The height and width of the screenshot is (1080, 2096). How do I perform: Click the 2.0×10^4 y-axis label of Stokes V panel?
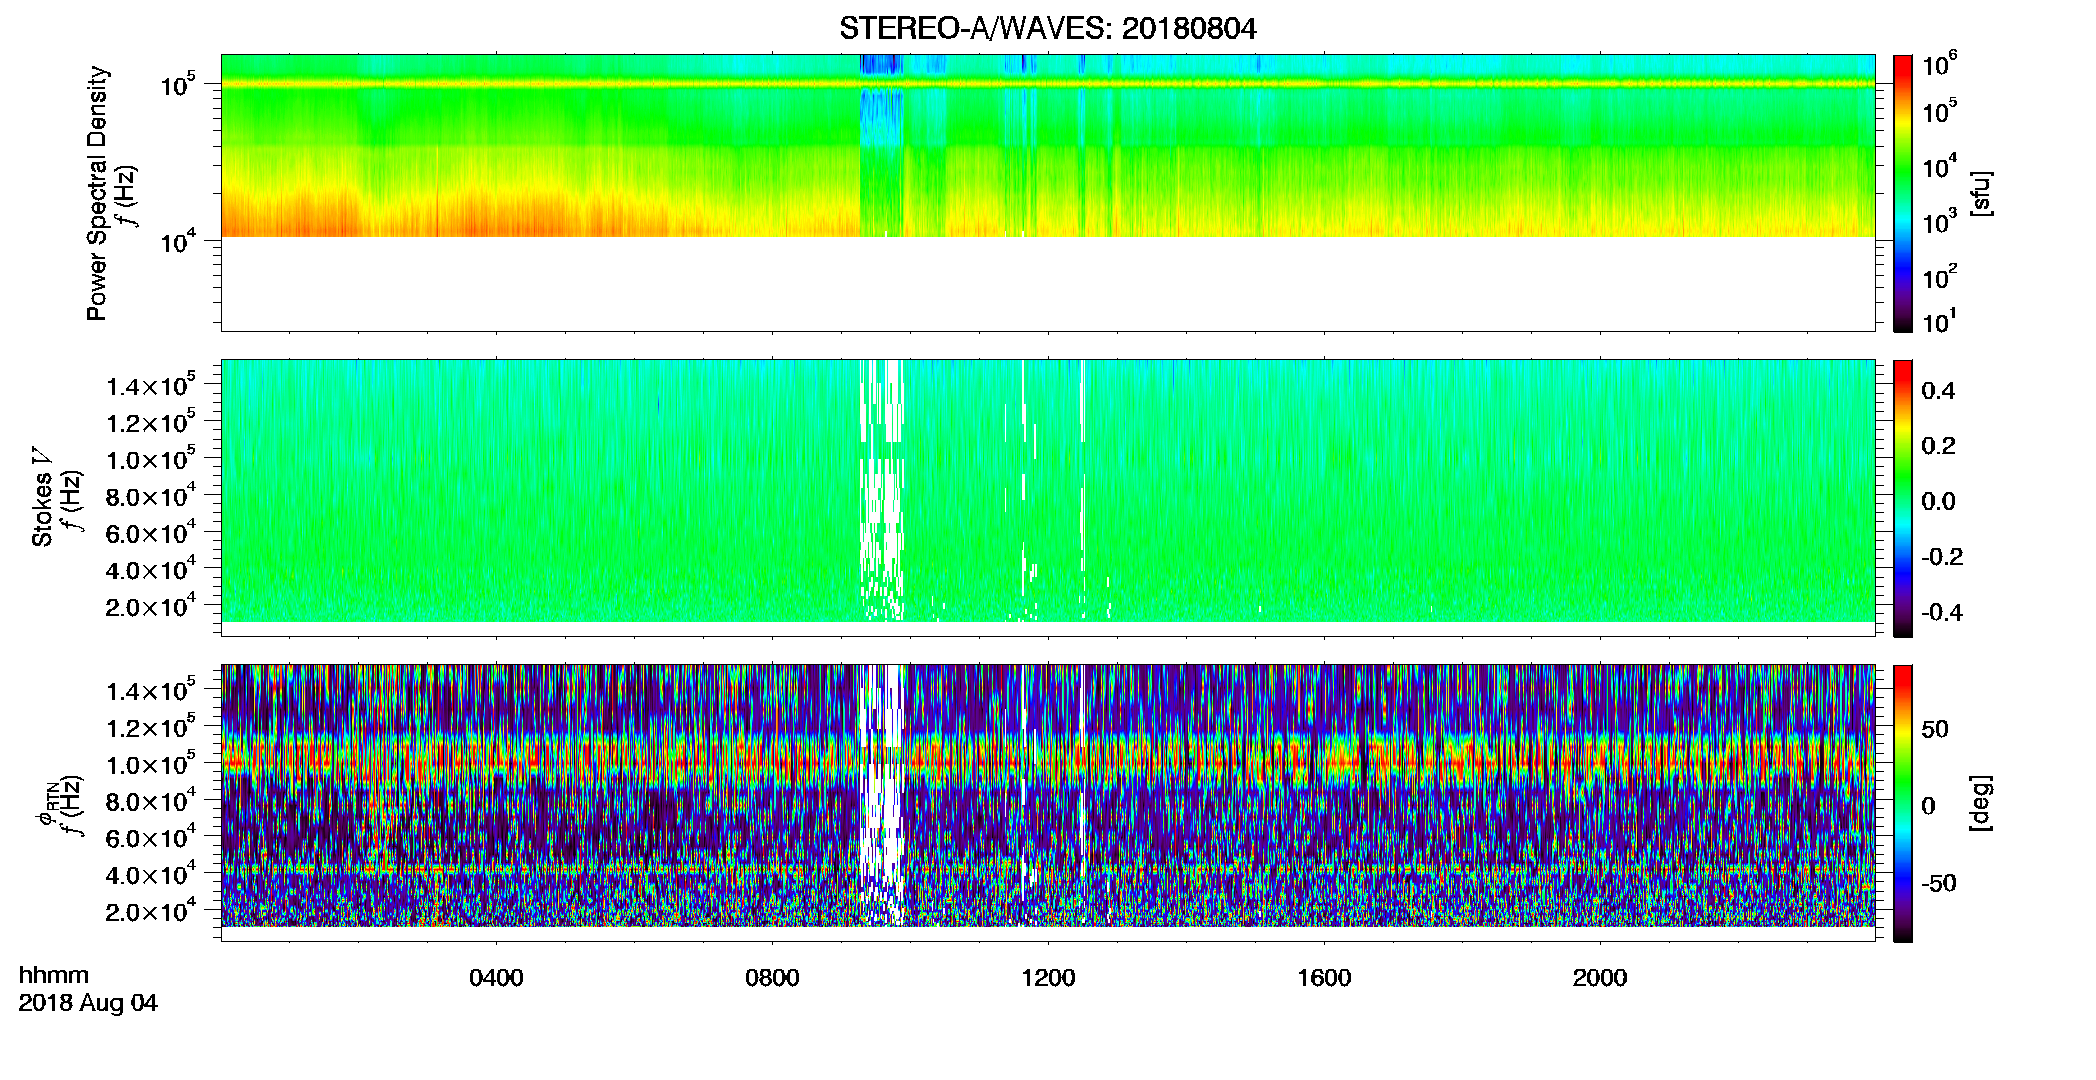(x=152, y=605)
